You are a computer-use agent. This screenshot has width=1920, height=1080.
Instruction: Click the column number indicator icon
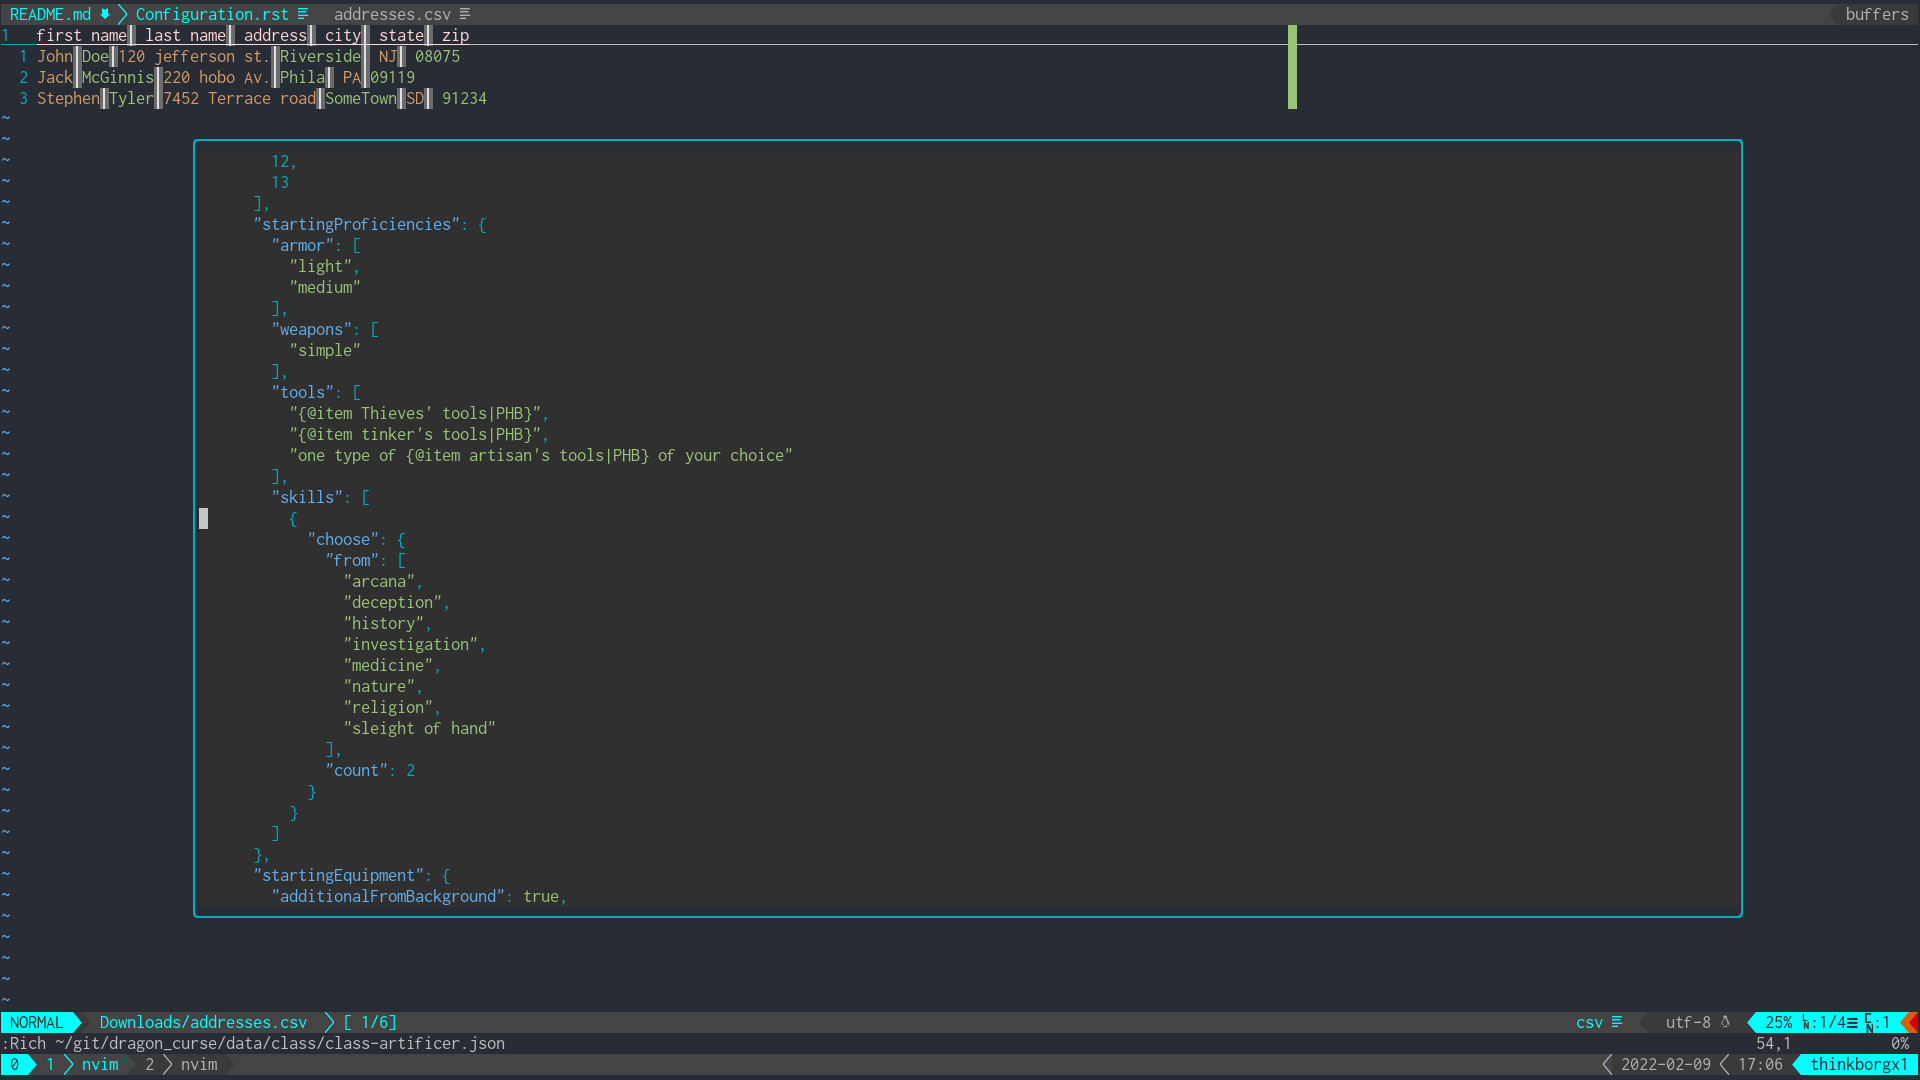click(1869, 1022)
